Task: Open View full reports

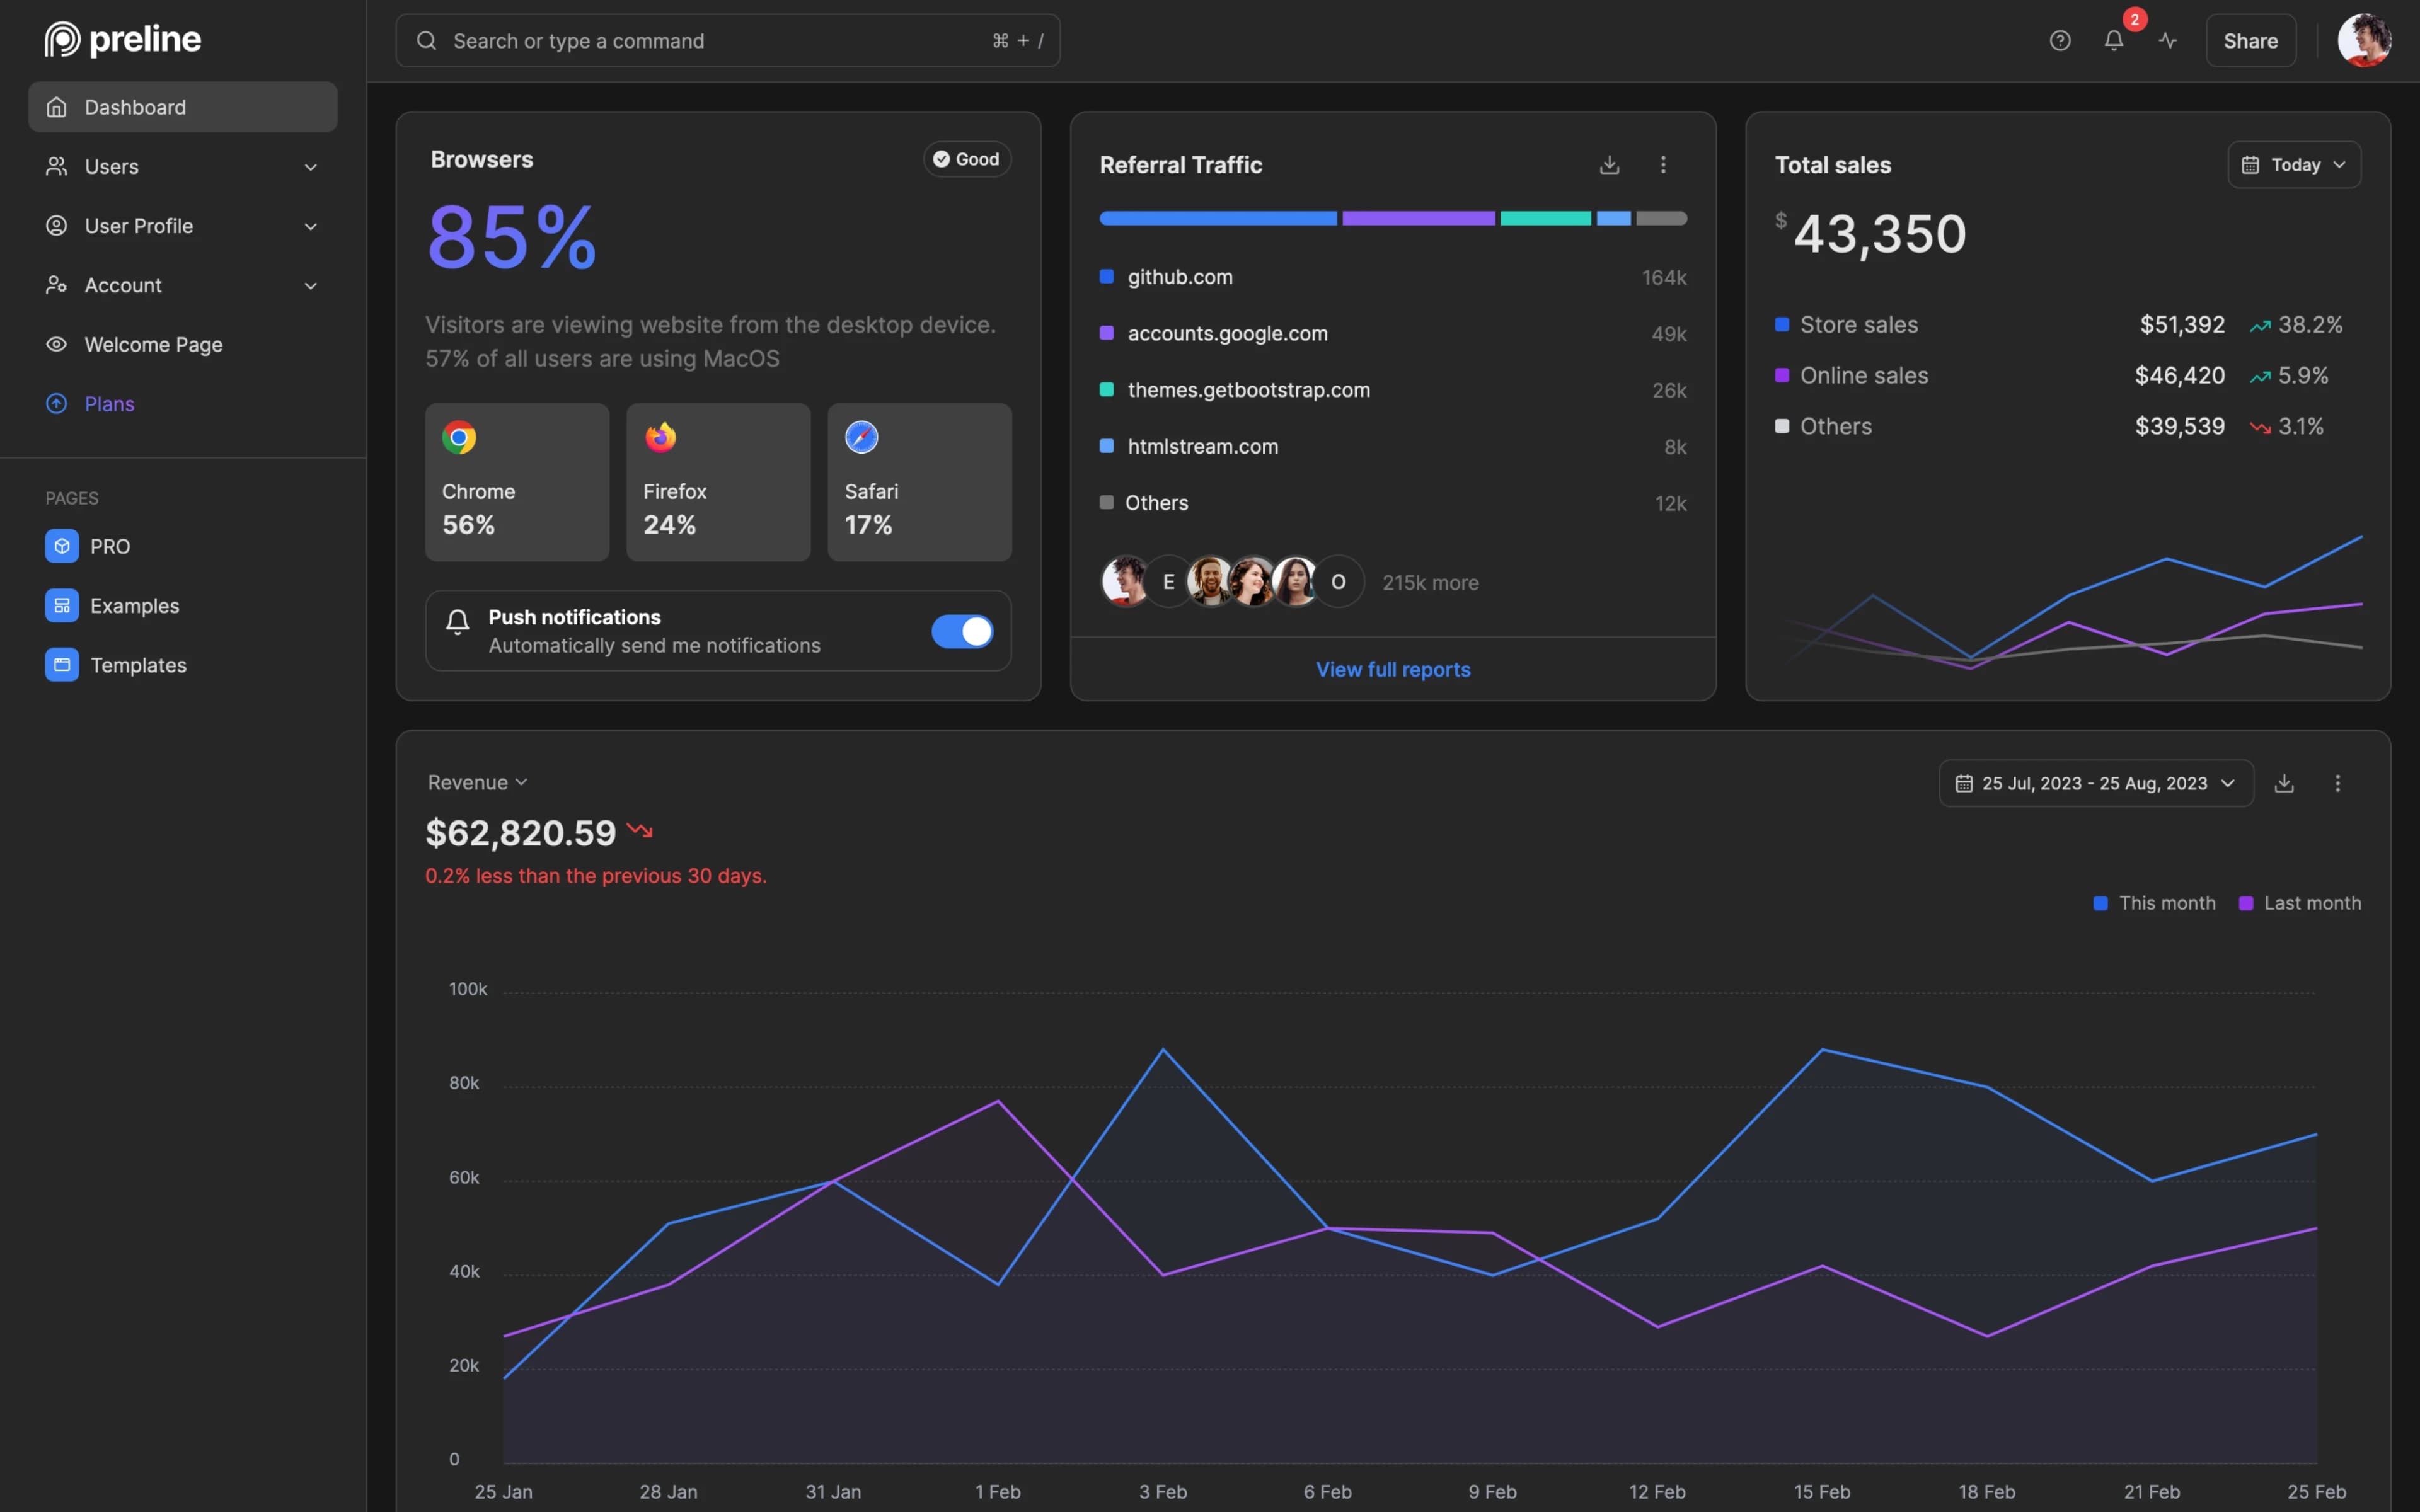Action: 1392,669
